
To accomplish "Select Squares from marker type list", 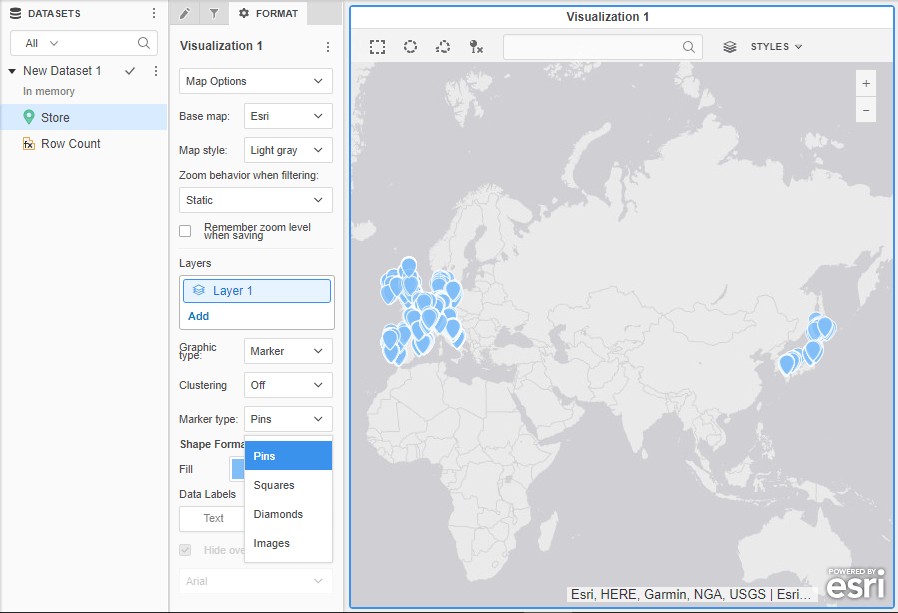I will [274, 485].
